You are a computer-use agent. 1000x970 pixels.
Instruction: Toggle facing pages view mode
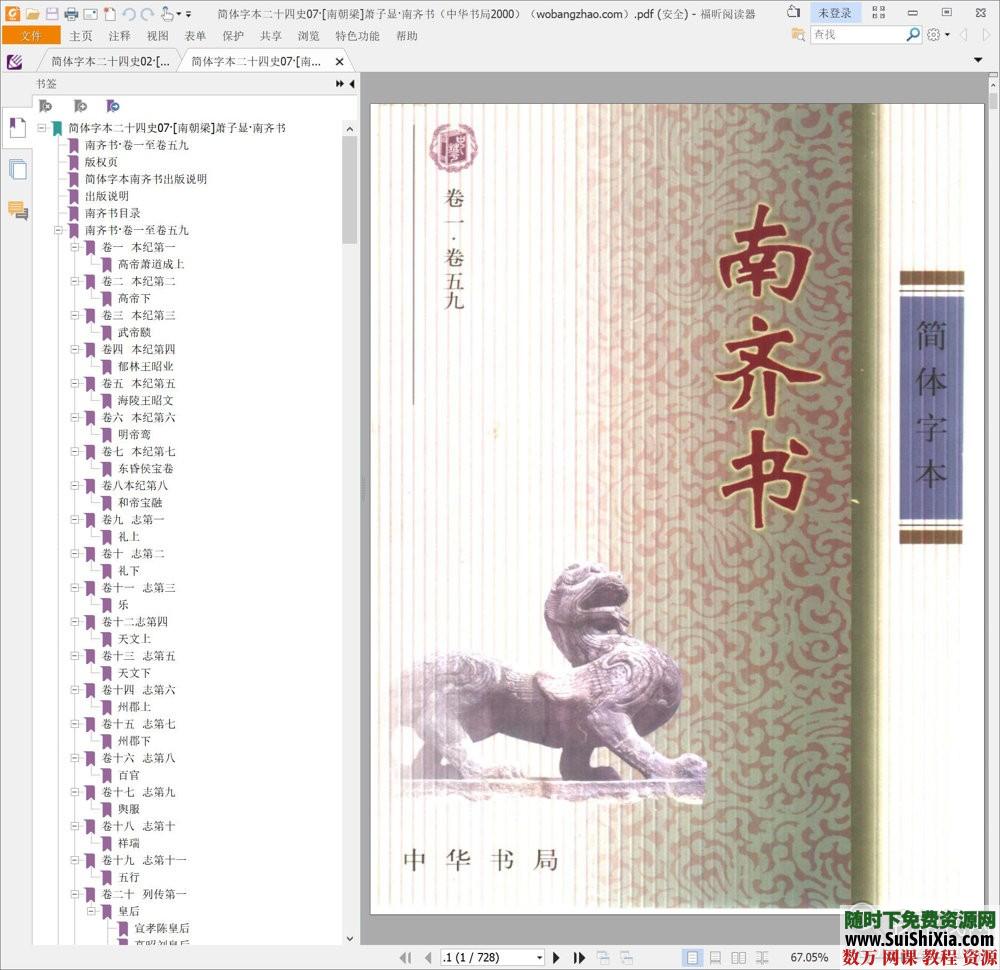point(737,957)
